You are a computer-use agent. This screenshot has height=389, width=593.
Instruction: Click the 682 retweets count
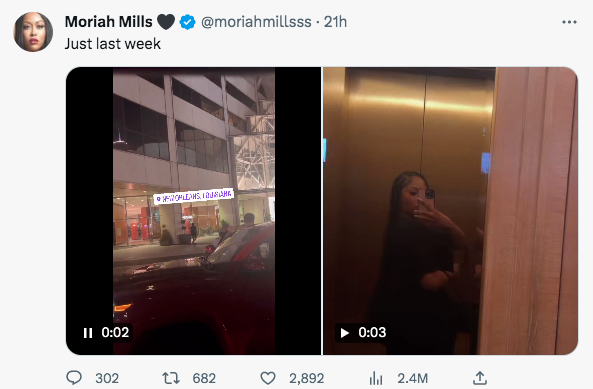[204, 378]
